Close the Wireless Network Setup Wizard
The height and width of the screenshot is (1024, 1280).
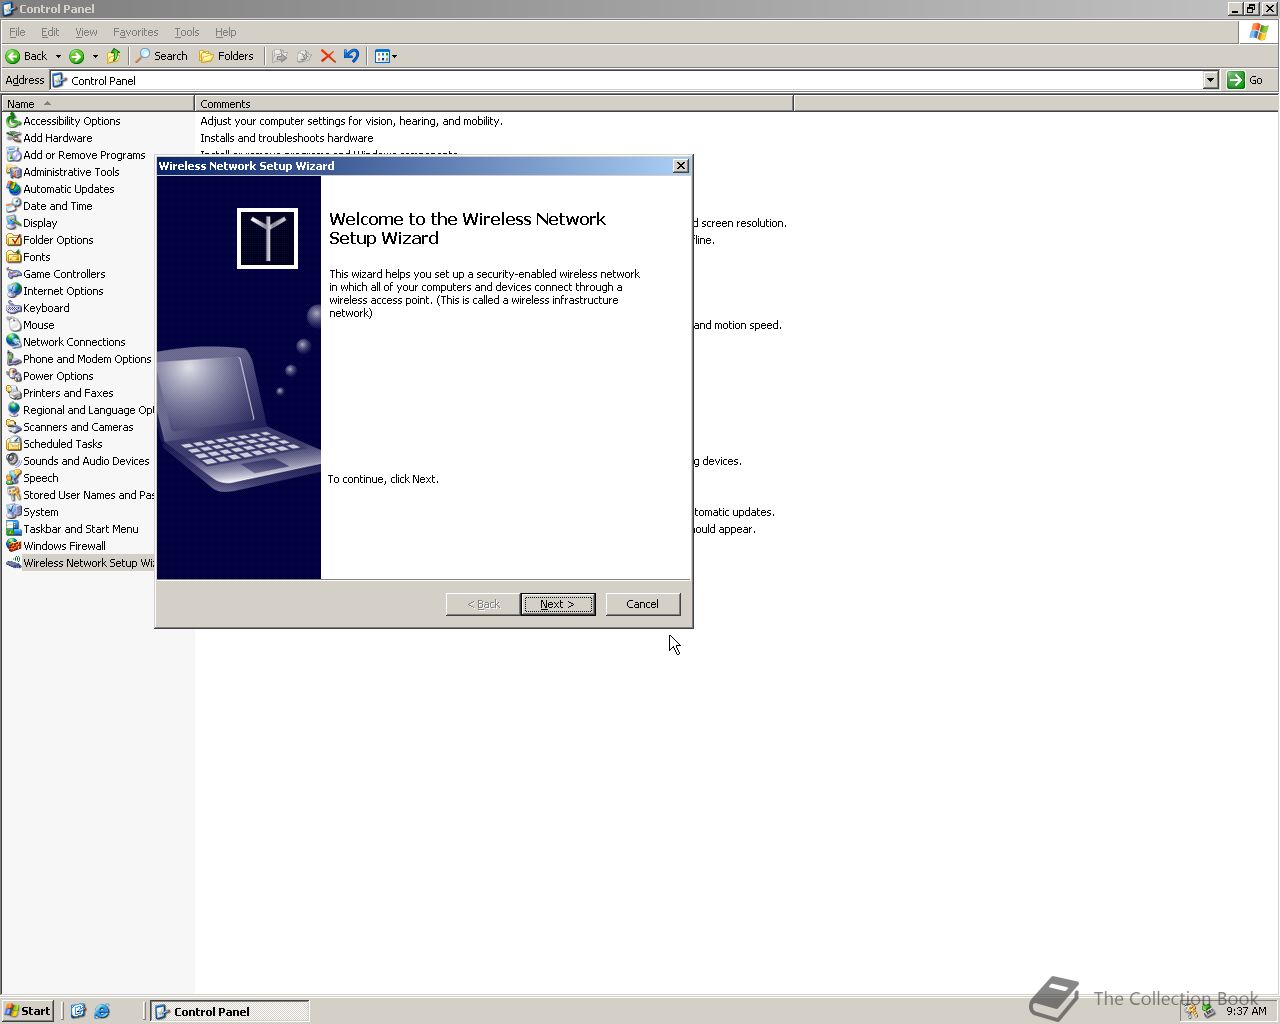coord(681,166)
